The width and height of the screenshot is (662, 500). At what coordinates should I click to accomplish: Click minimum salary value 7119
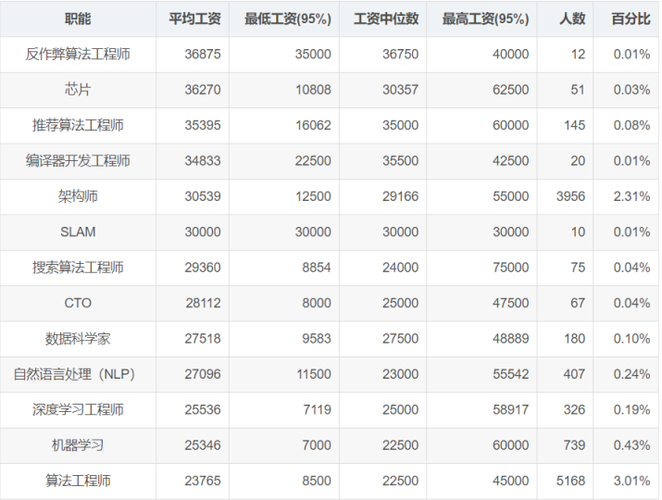pyautogui.click(x=317, y=410)
